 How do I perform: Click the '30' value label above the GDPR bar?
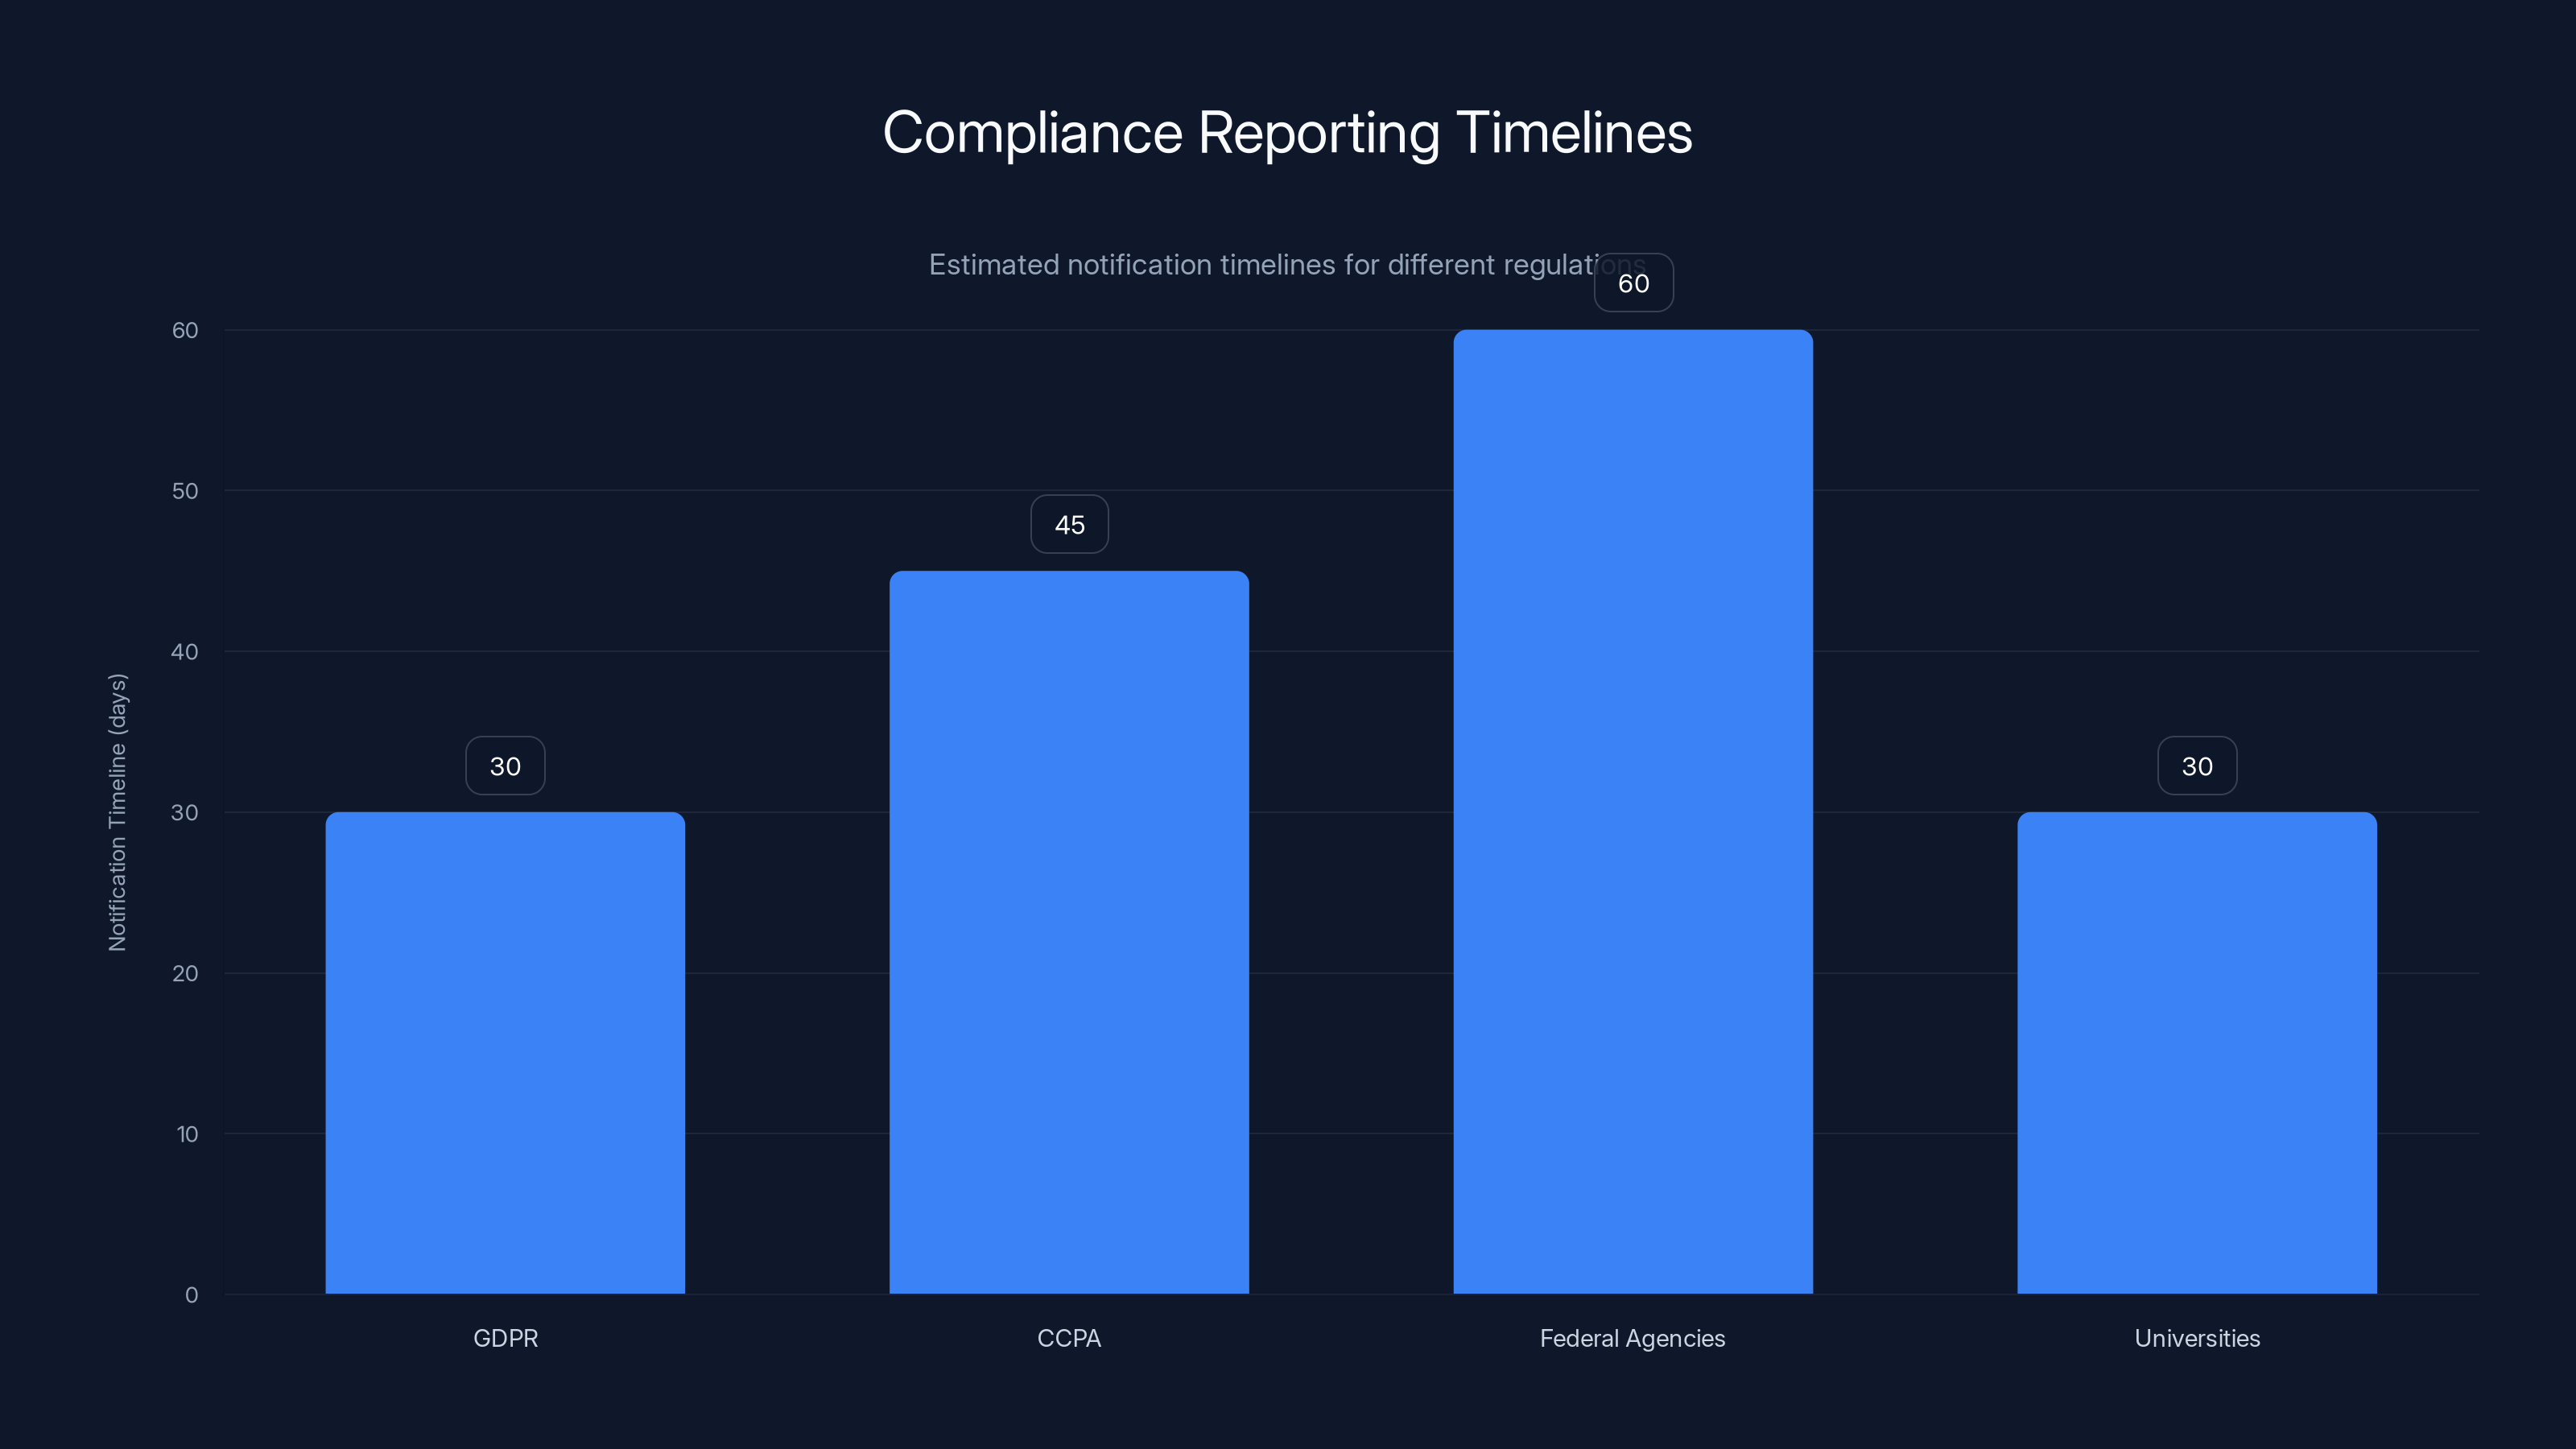coord(505,765)
